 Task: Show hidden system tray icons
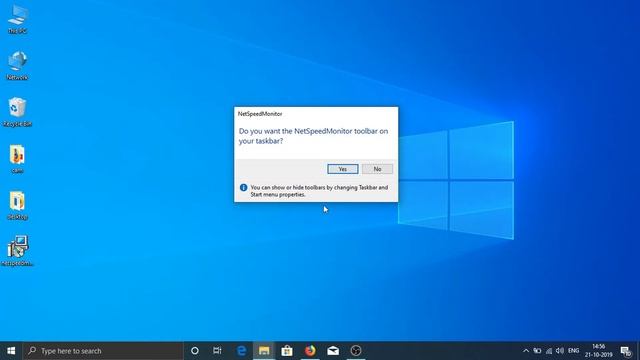pyautogui.click(x=526, y=351)
